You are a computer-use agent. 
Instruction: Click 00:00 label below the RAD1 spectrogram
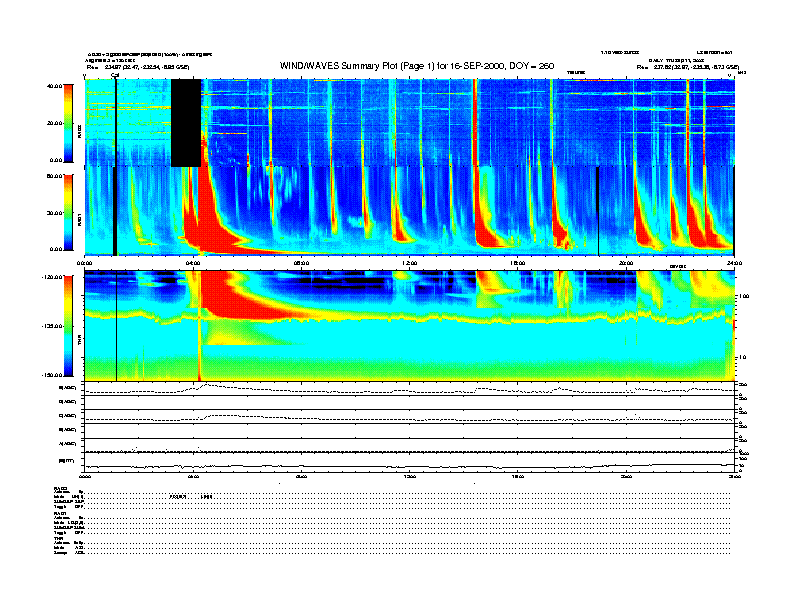tap(84, 263)
